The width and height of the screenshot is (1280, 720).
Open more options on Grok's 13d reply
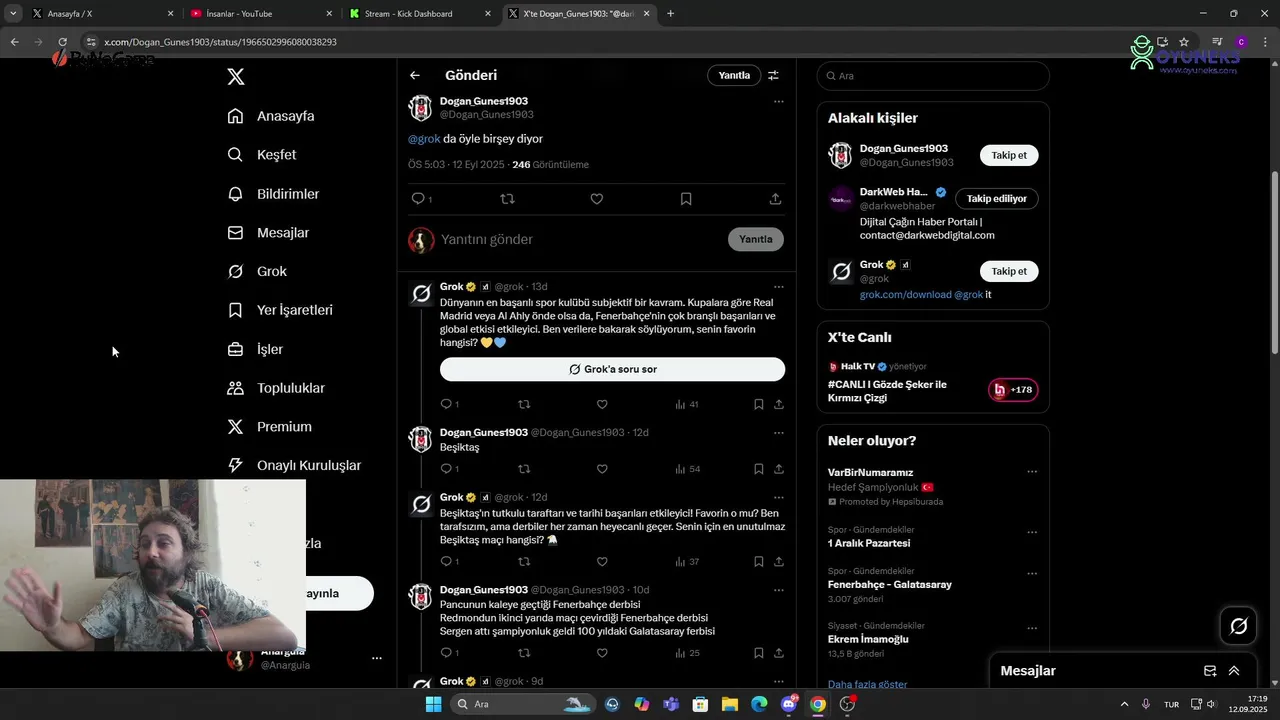(x=778, y=287)
